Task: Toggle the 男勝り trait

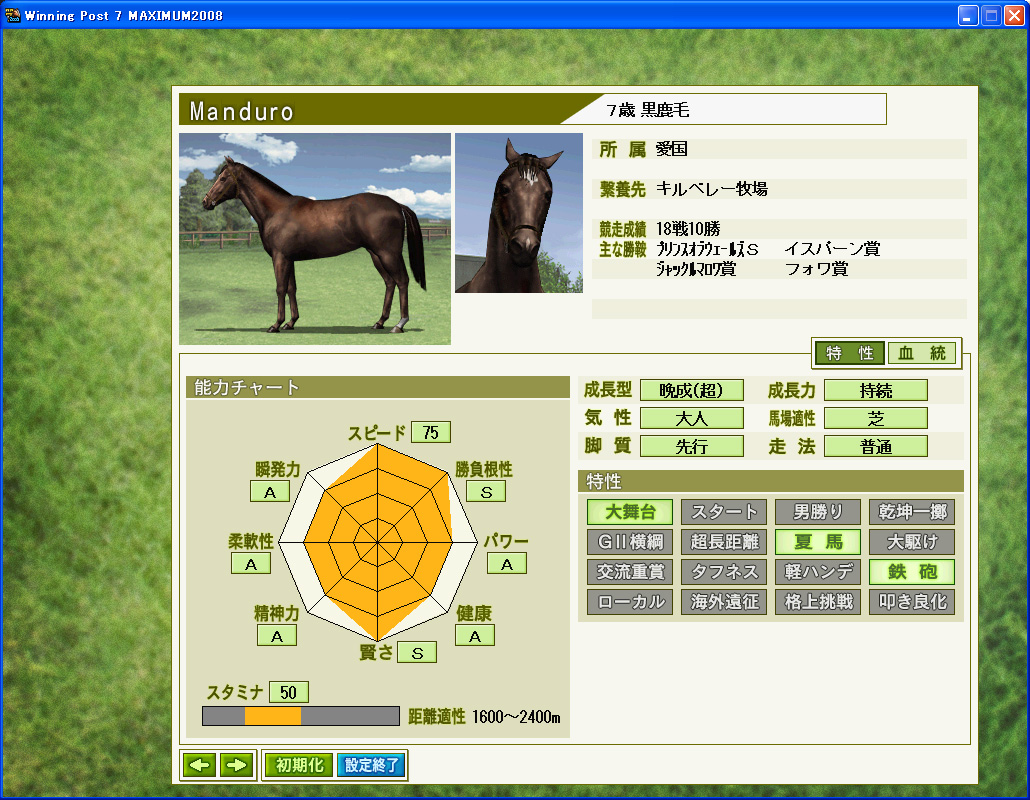Action: pos(818,512)
